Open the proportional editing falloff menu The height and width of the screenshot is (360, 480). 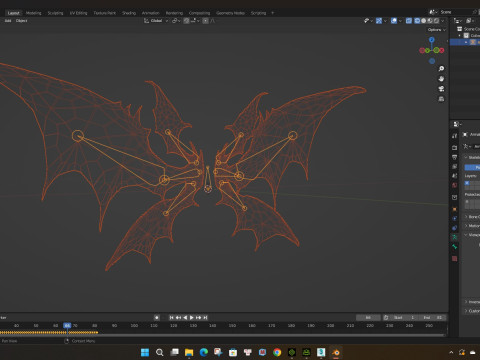coord(213,21)
